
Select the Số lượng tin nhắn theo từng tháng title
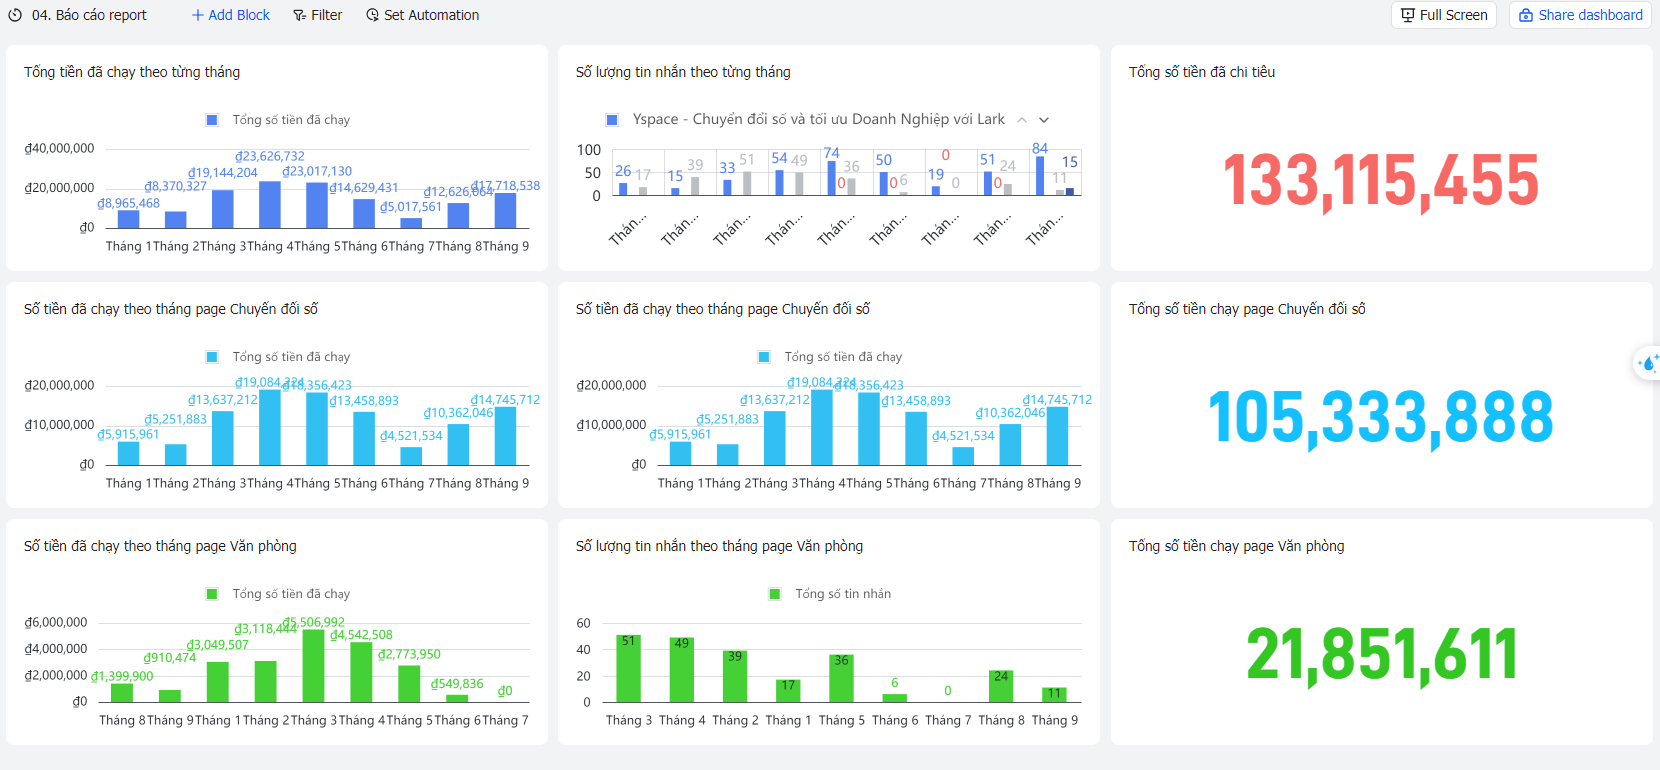click(x=683, y=72)
